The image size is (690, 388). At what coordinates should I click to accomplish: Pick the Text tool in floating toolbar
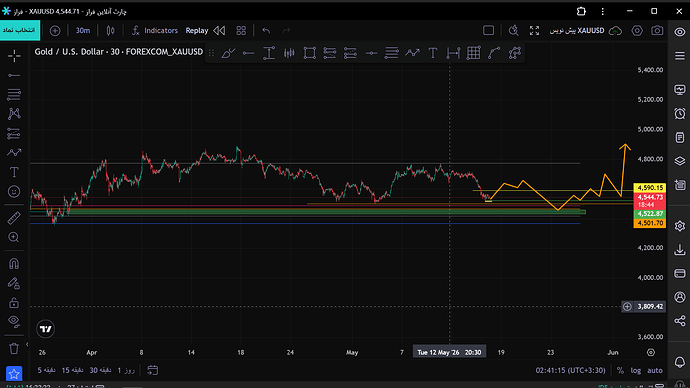[433, 53]
